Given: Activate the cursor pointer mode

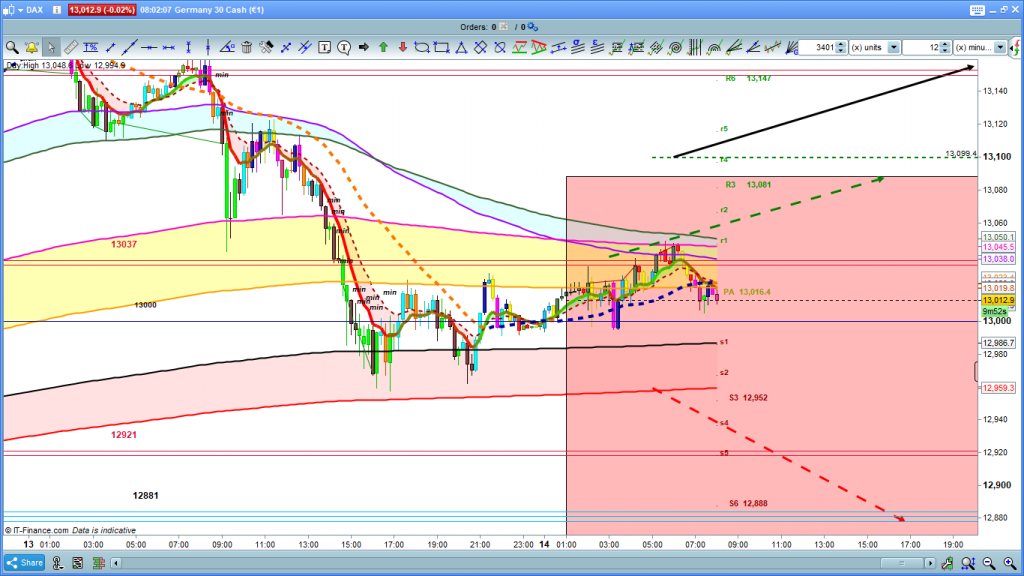Looking at the screenshot, I should click(51, 47).
